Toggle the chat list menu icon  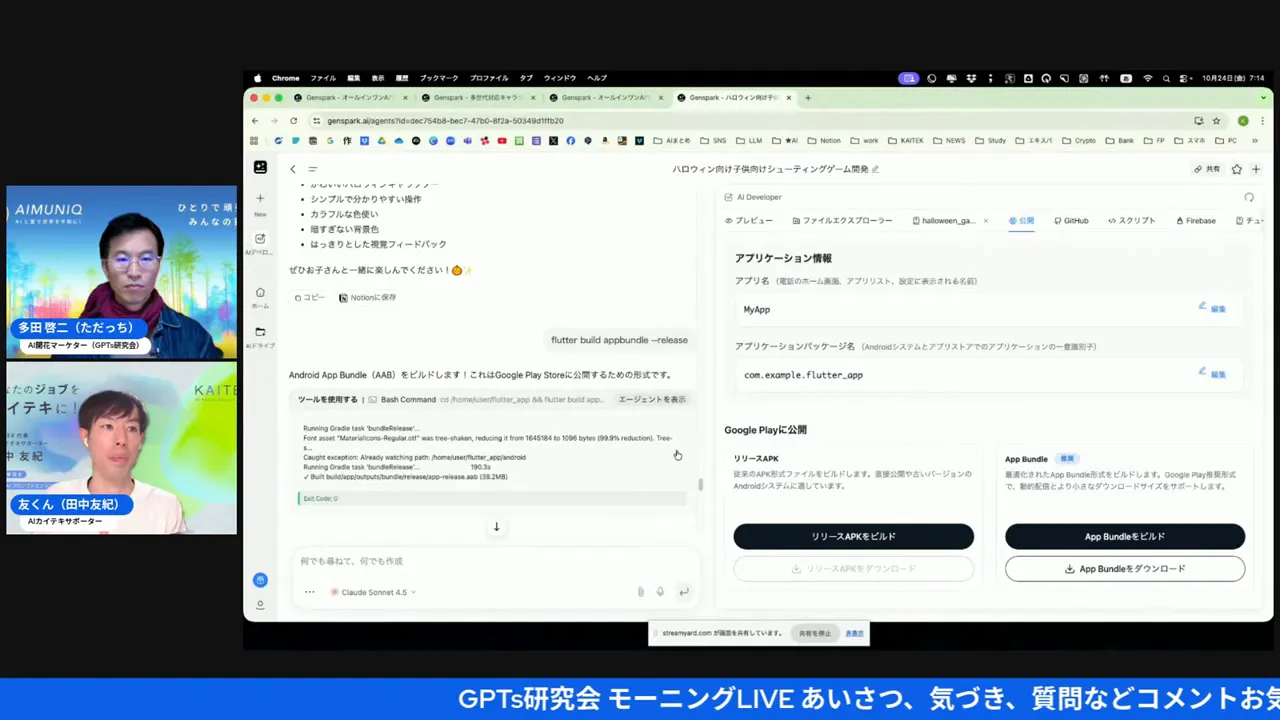[313, 170]
